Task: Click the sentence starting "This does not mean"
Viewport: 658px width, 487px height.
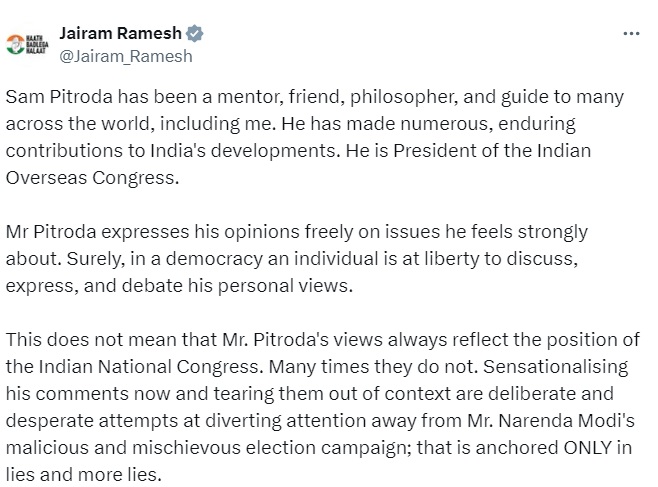Action: pos(323,353)
